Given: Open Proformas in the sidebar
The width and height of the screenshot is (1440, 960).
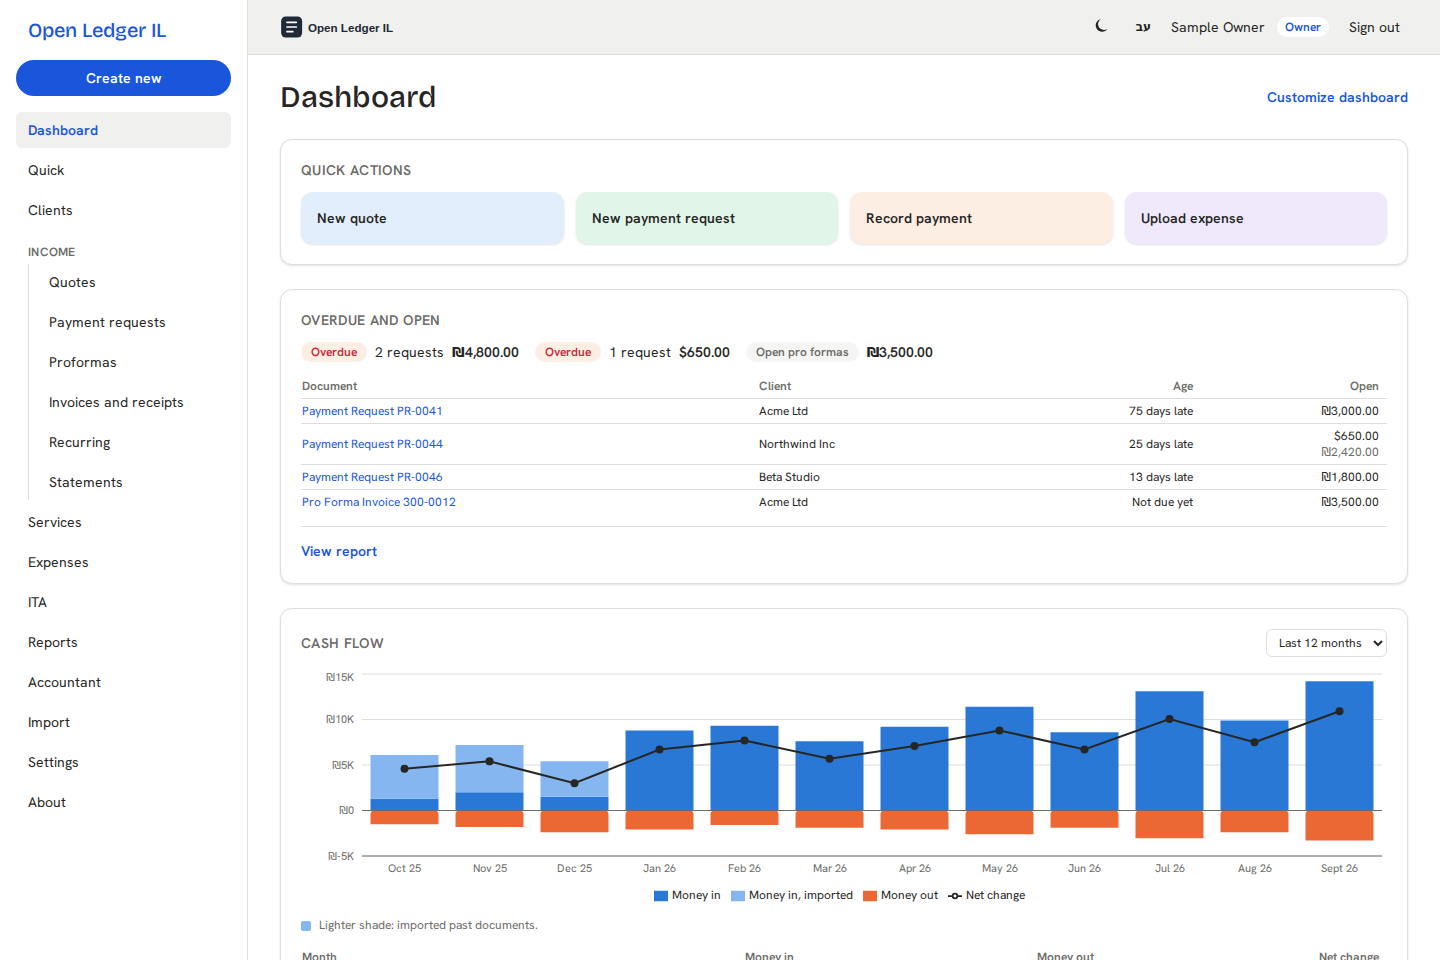Looking at the screenshot, I should pyautogui.click(x=134, y=362).
